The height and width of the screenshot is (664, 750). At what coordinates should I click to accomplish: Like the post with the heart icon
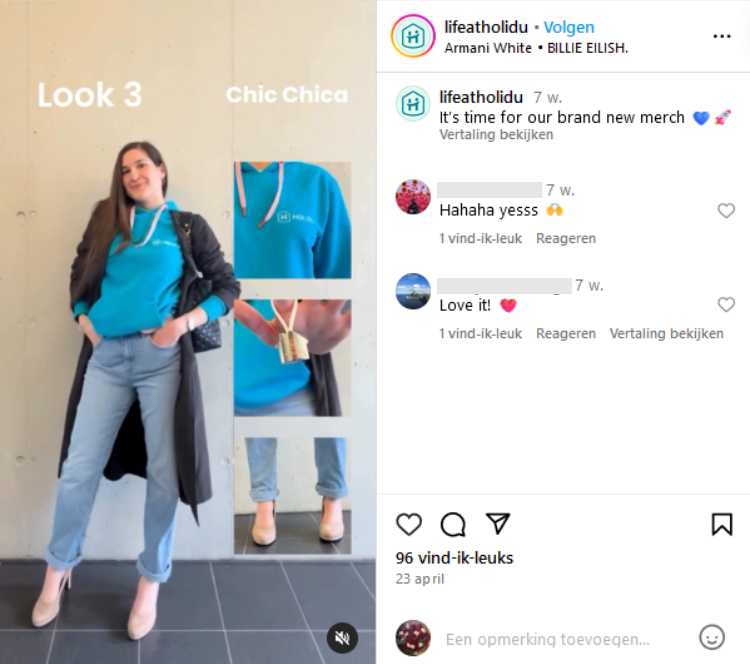pyautogui.click(x=409, y=524)
